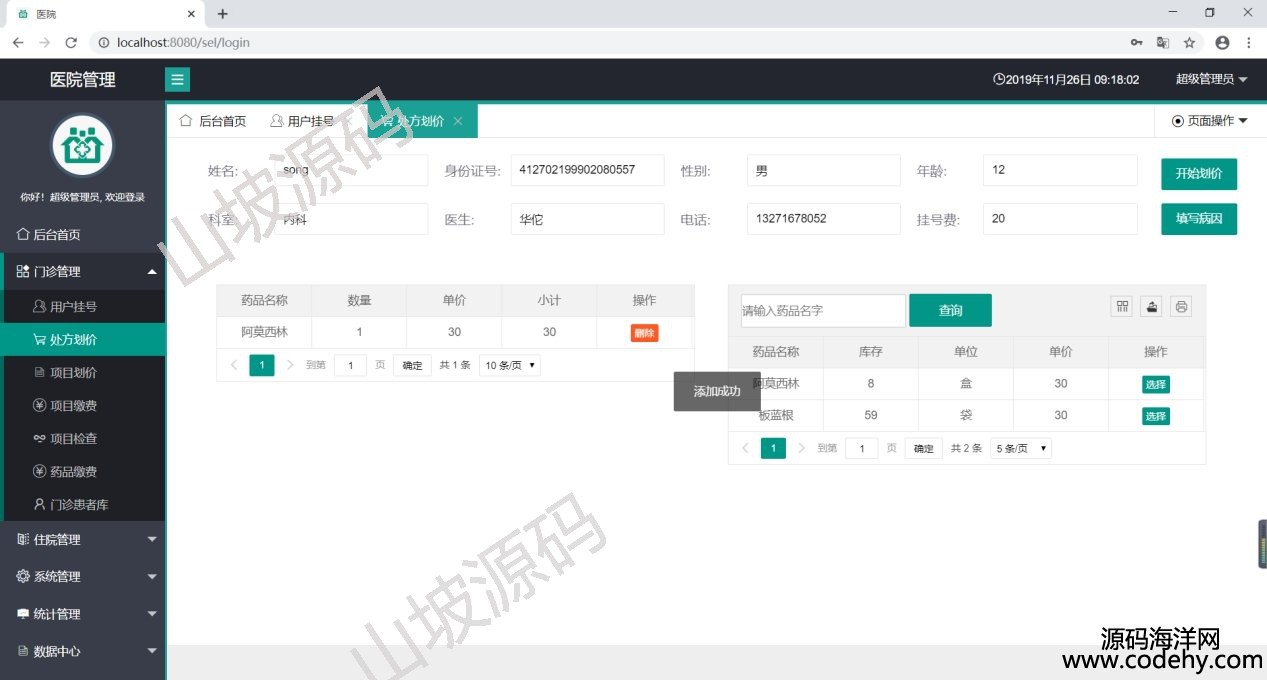Go back in browser history
Image resolution: width=1267 pixels, height=680 pixels.
(x=18, y=43)
